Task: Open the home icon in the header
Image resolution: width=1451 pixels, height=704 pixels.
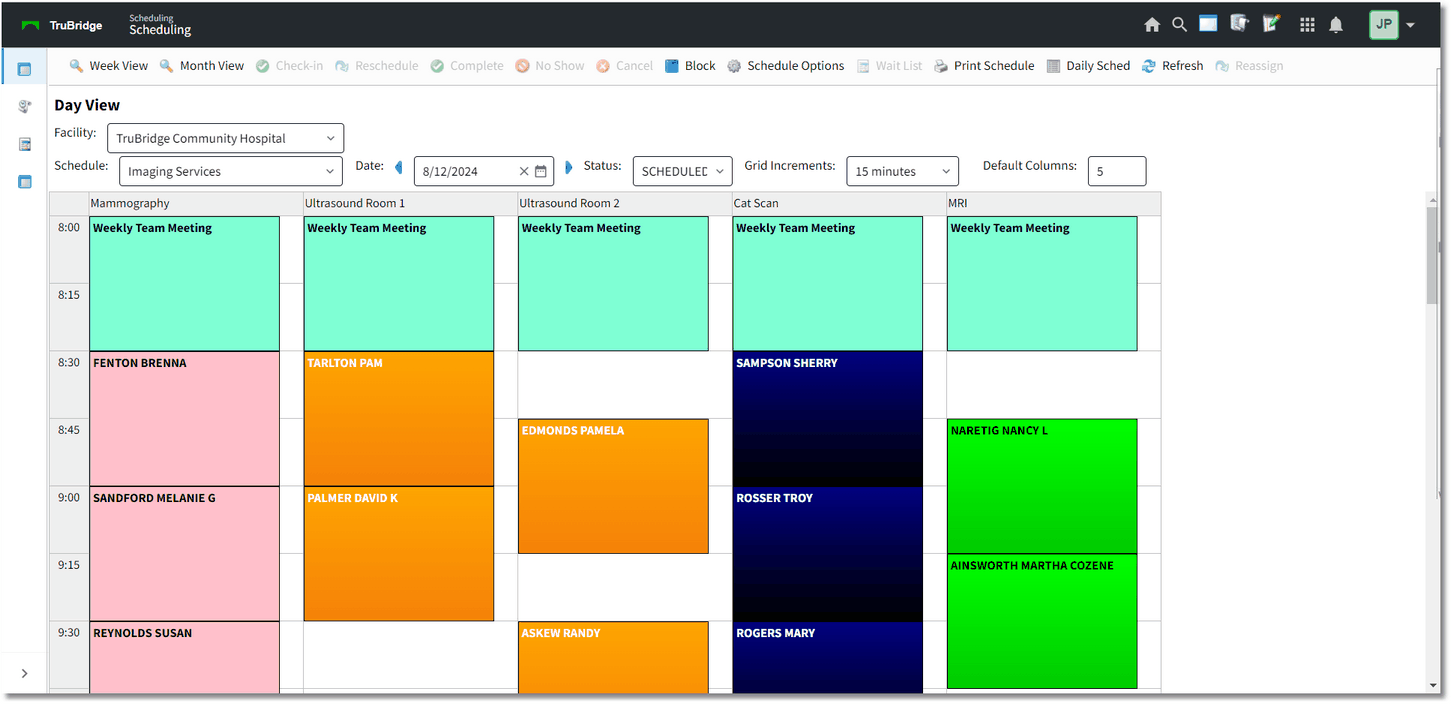Action: tap(1152, 25)
